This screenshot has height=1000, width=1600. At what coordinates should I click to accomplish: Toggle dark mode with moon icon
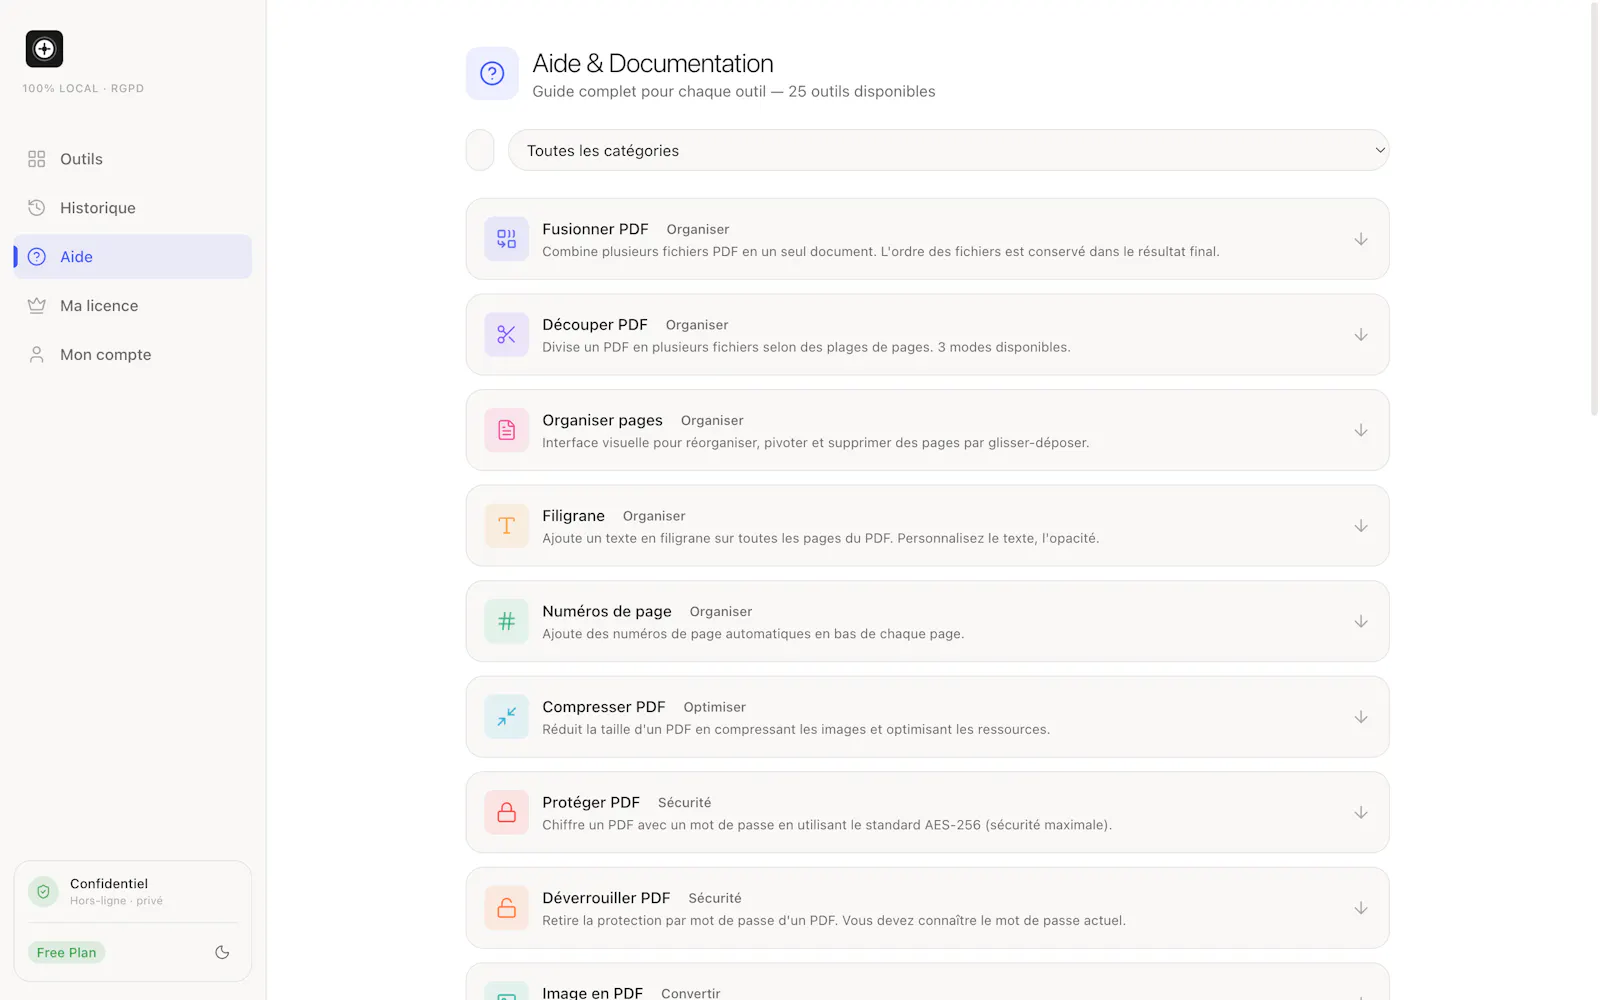tap(222, 952)
